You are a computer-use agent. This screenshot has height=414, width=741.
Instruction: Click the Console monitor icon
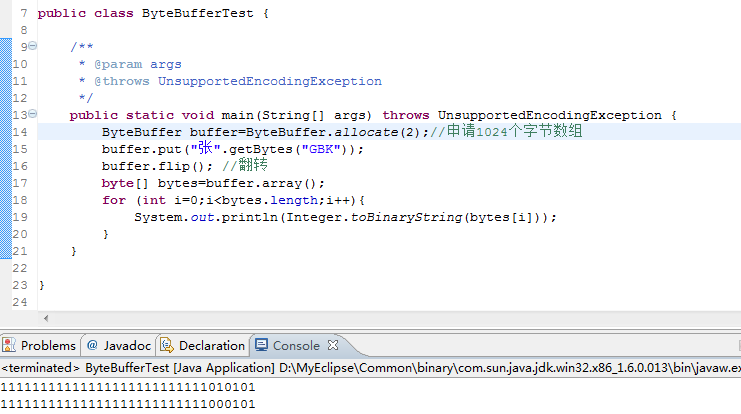click(261, 345)
